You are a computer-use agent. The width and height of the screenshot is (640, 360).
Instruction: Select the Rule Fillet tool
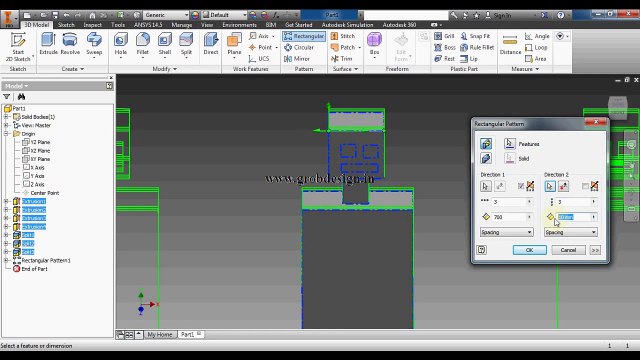coord(477,47)
